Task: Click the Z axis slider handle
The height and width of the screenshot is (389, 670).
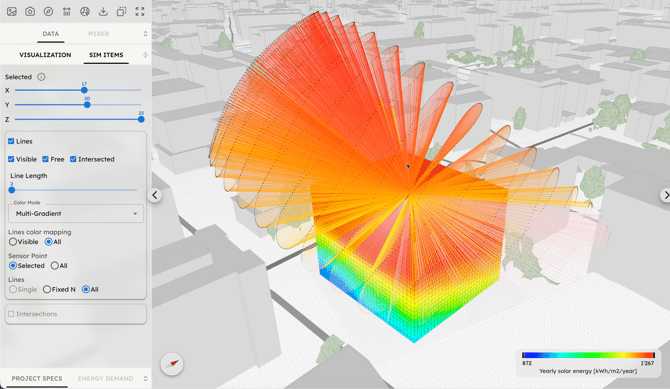Action: point(141,119)
